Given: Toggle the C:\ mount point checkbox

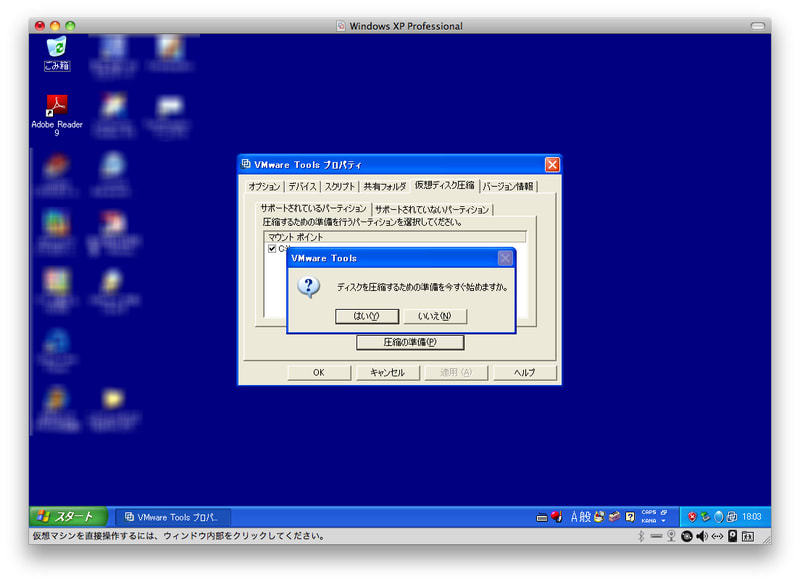Looking at the screenshot, I should (271, 249).
